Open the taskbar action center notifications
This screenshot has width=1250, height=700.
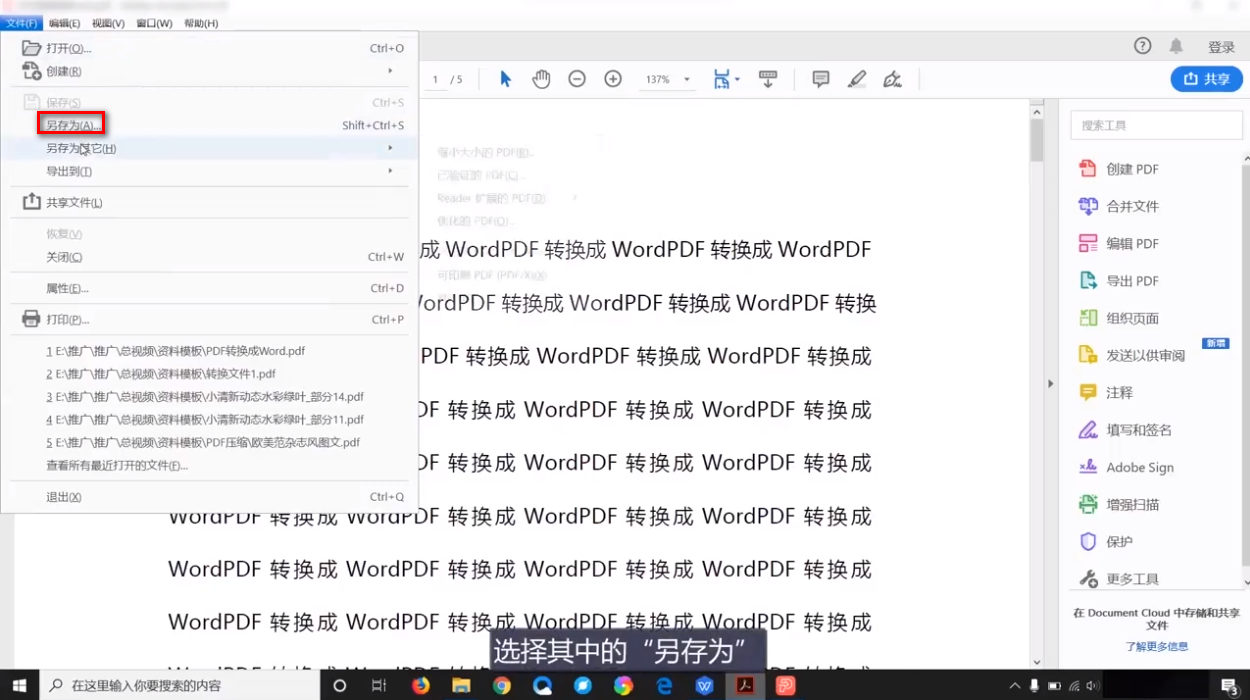coord(1229,686)
